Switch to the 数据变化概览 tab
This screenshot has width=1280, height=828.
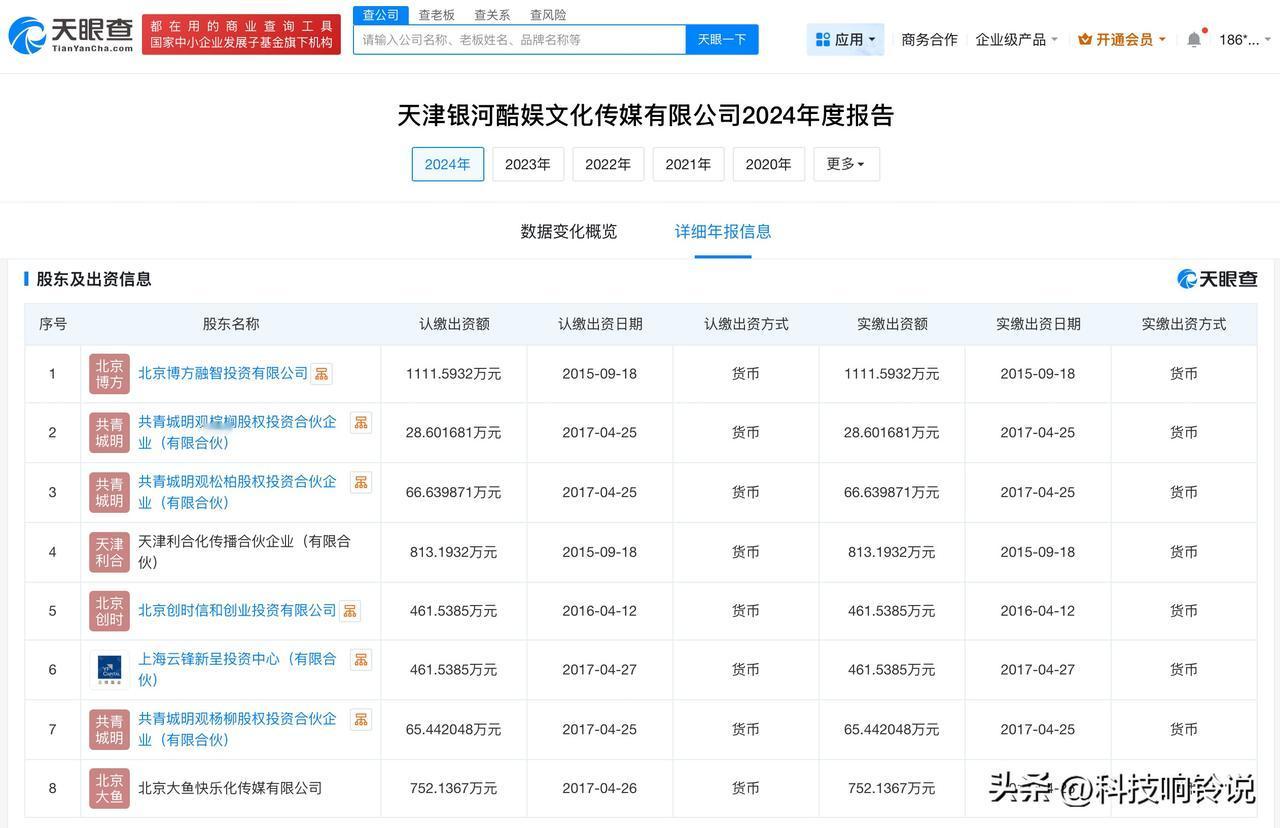point(568,232)
